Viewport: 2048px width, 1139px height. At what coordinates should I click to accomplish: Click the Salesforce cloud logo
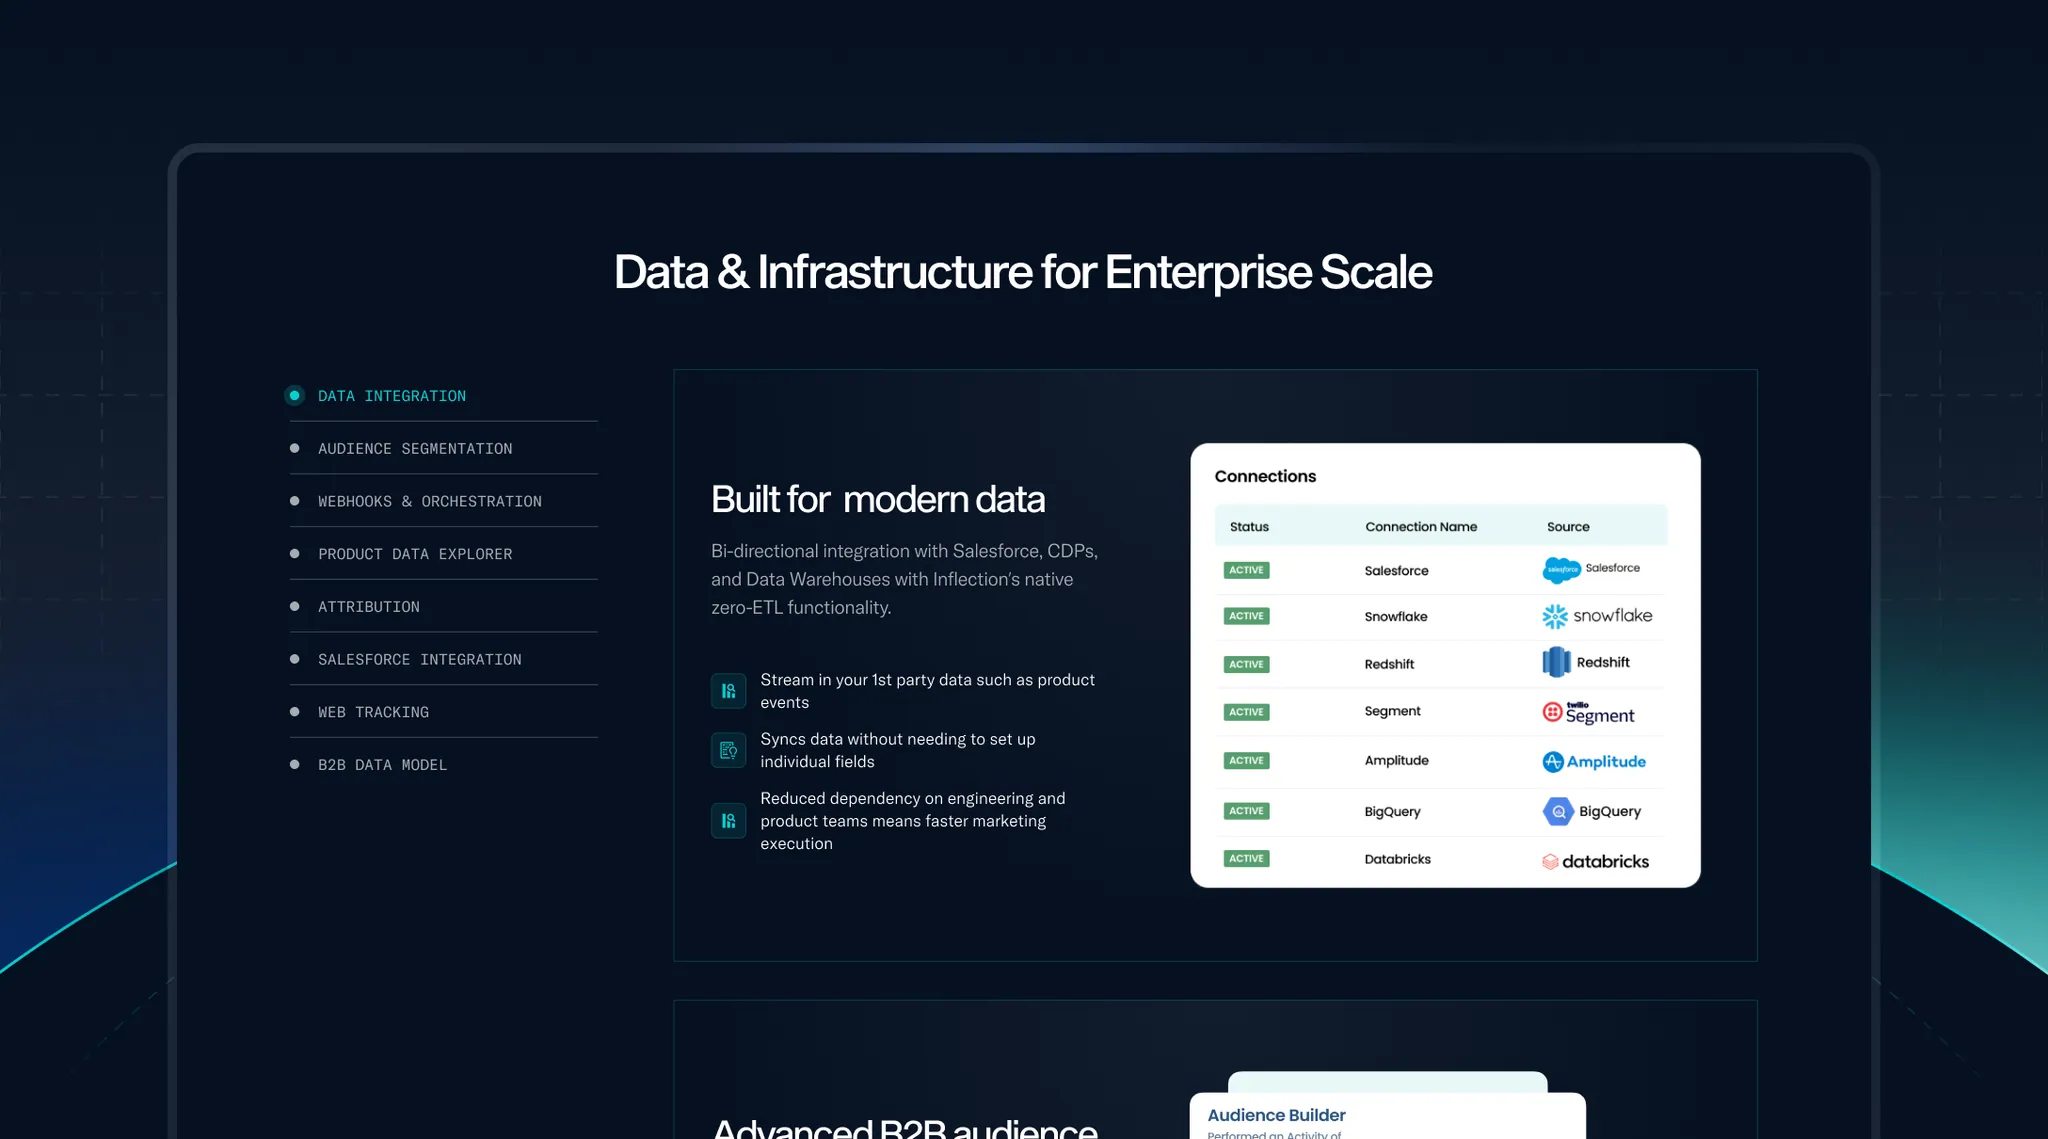pos(1561,570)
